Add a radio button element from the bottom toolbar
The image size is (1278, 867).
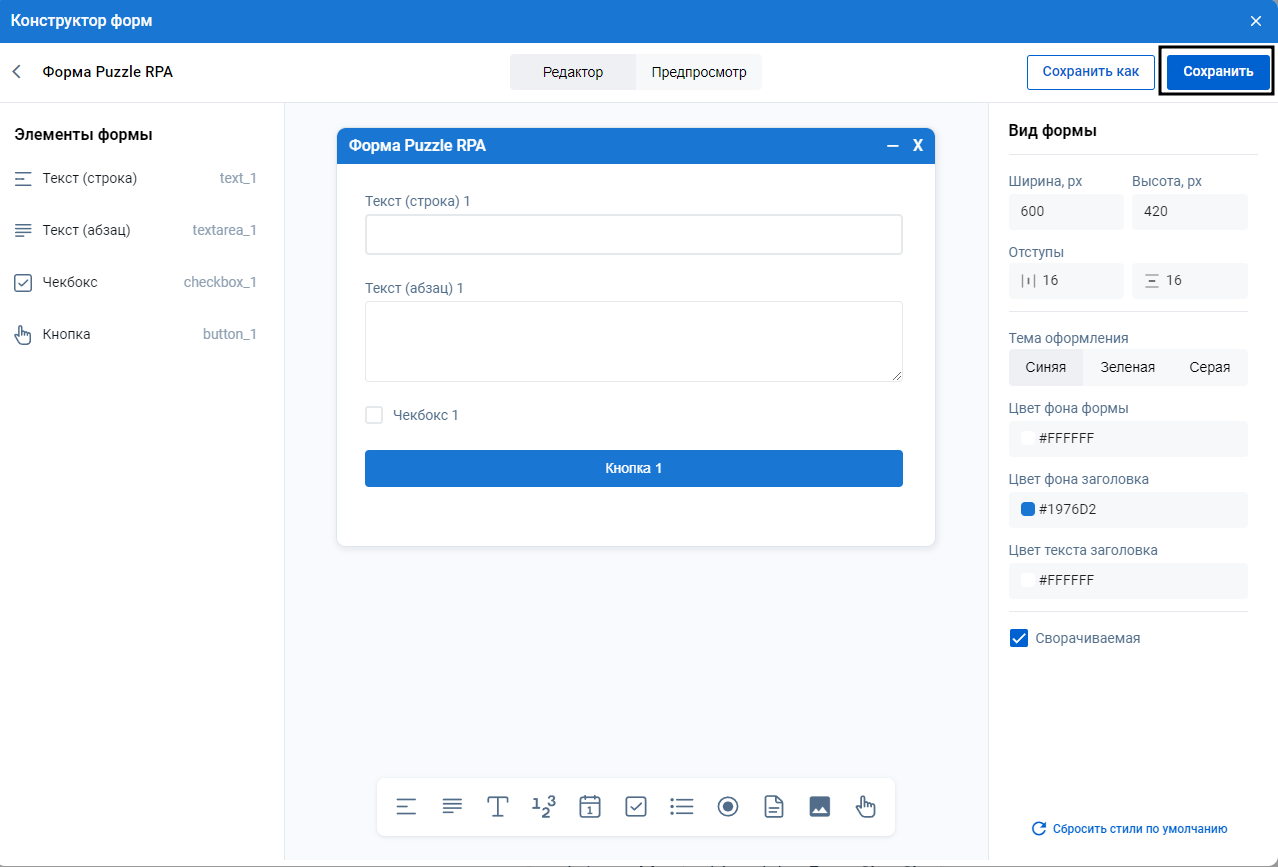(x=728, y=807)
